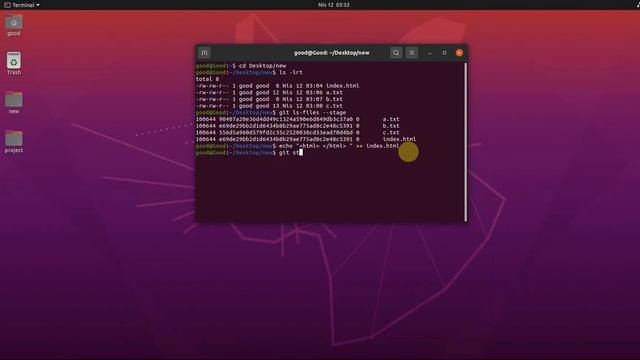Open the clock and calendar in top bar
This screenshot has width=640, height=360.
click(x=333, y=5)
